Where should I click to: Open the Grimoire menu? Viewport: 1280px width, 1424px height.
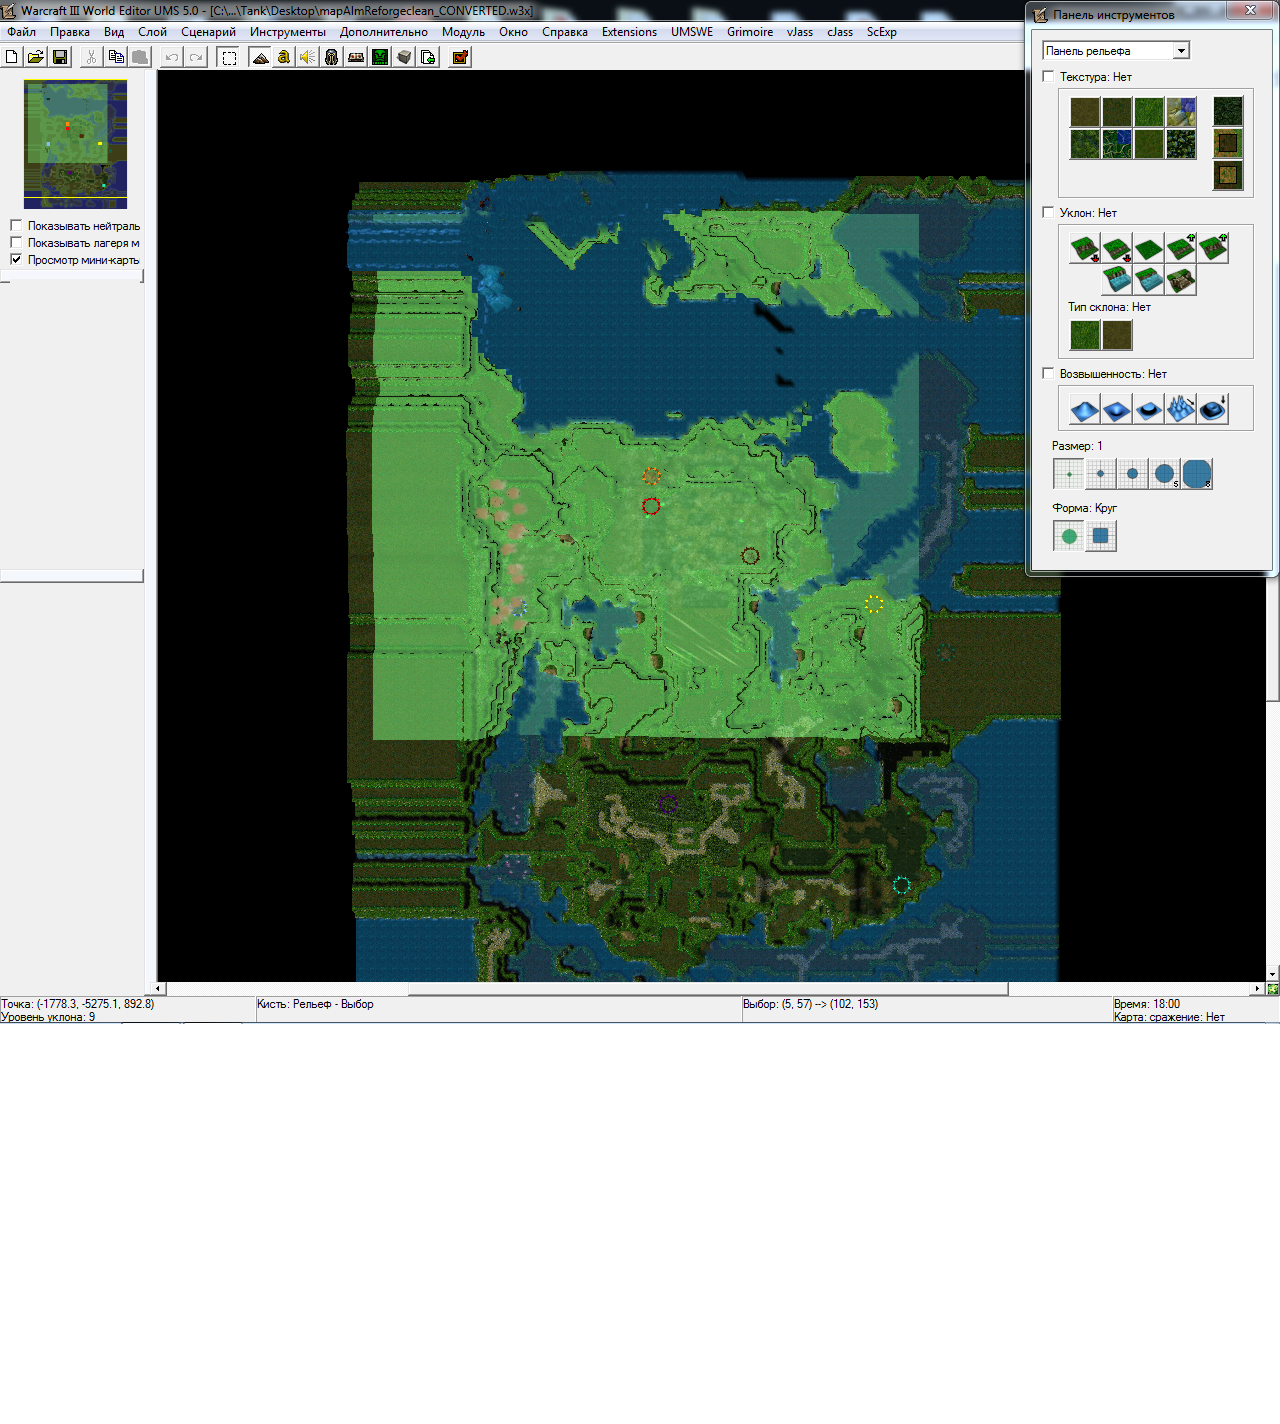750,32
